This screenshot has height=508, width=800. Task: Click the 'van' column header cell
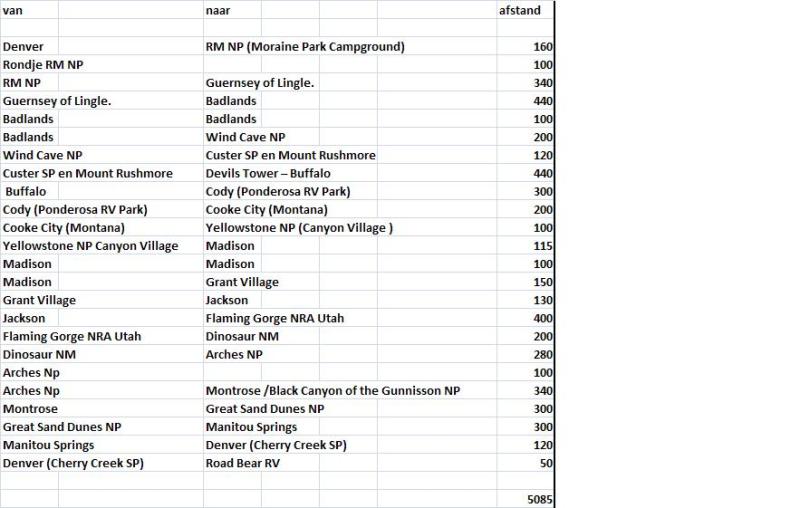(x=12, y=9)
